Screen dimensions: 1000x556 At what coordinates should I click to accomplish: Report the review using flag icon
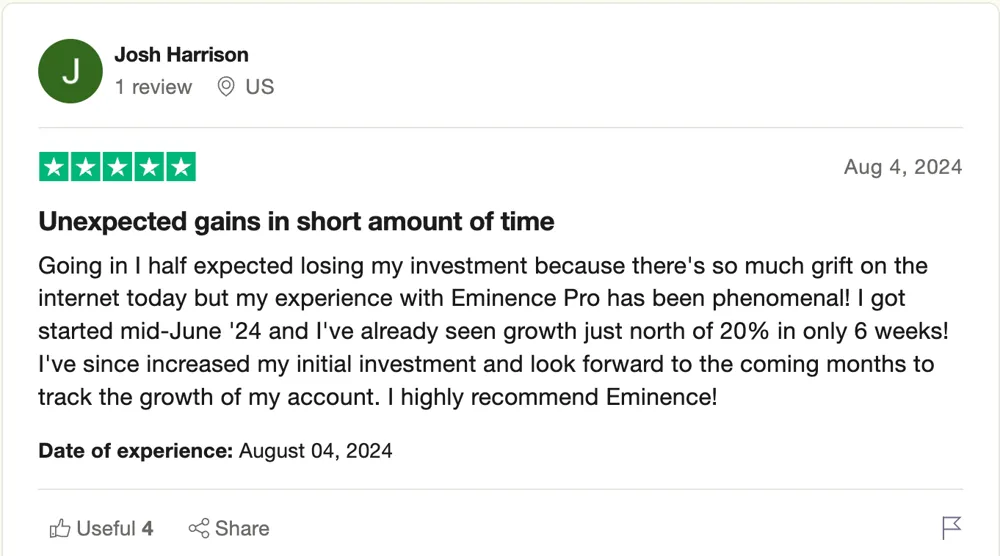click(951, 528)
